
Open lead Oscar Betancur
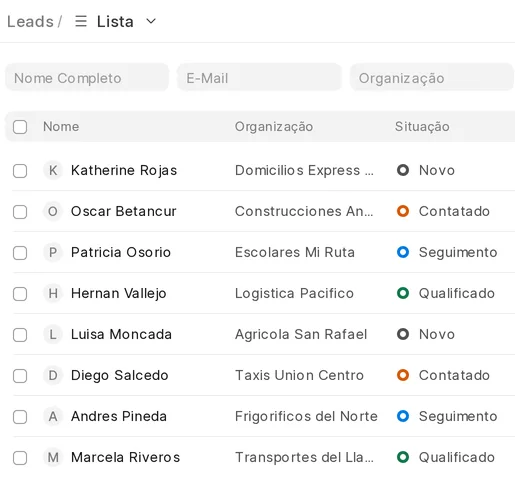pos(123,211)
